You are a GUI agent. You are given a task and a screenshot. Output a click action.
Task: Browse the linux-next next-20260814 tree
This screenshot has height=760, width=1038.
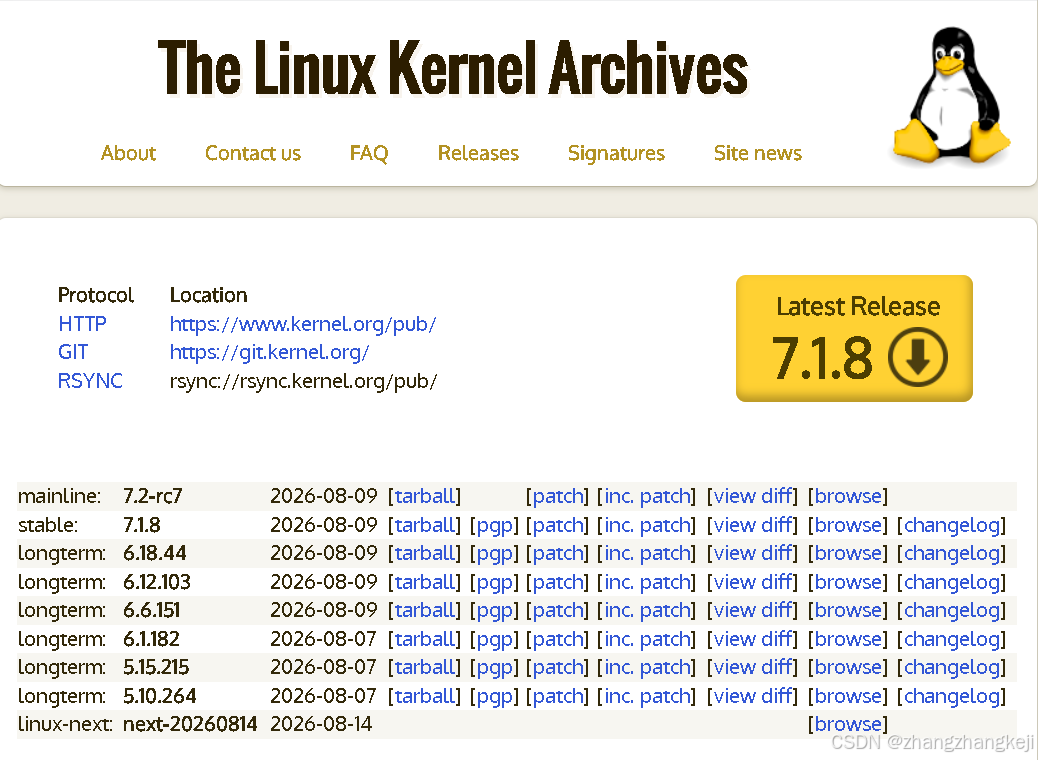(x=847, y=724)
